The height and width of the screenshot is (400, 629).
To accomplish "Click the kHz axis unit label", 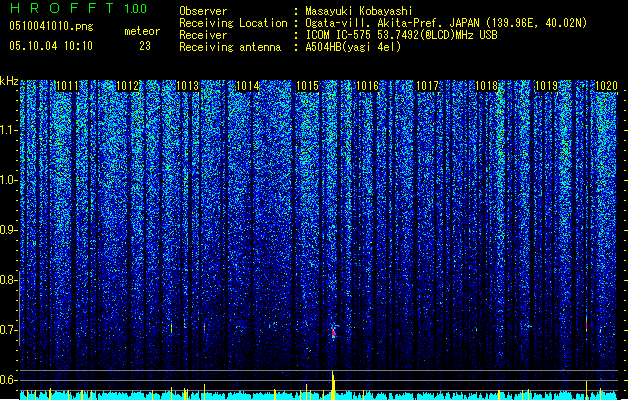I will [9, 81].
